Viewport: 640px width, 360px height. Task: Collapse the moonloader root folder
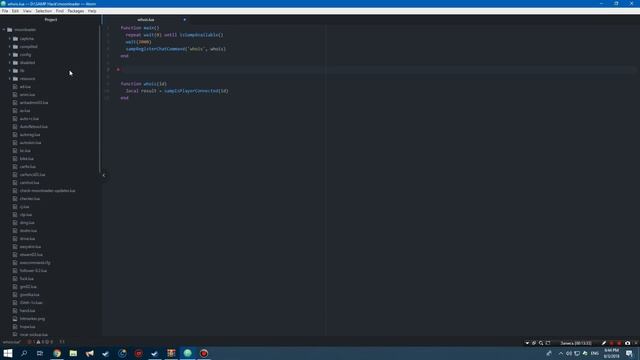point(4,30)
